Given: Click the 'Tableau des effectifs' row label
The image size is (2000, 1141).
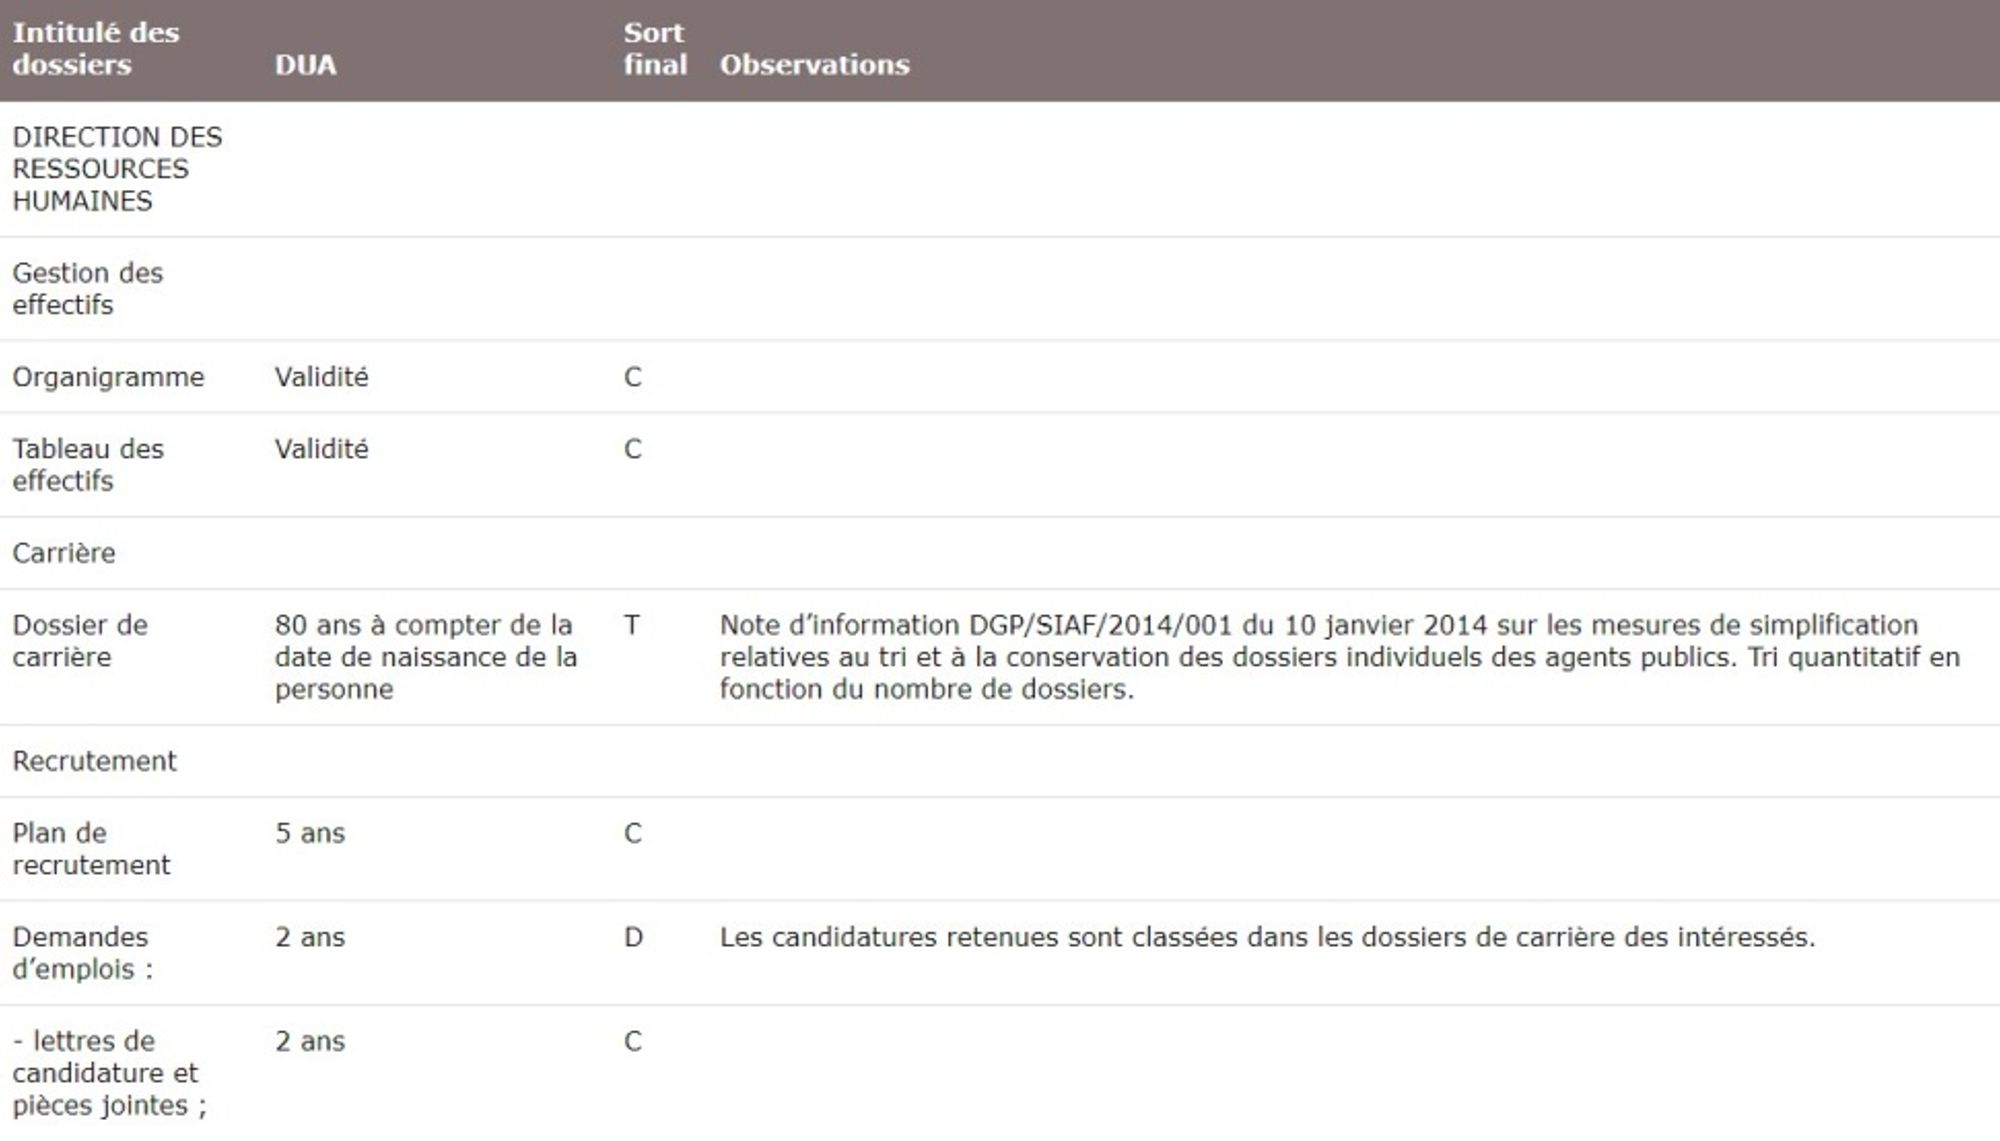Looking at the screenshot, I should pos(87,465).
